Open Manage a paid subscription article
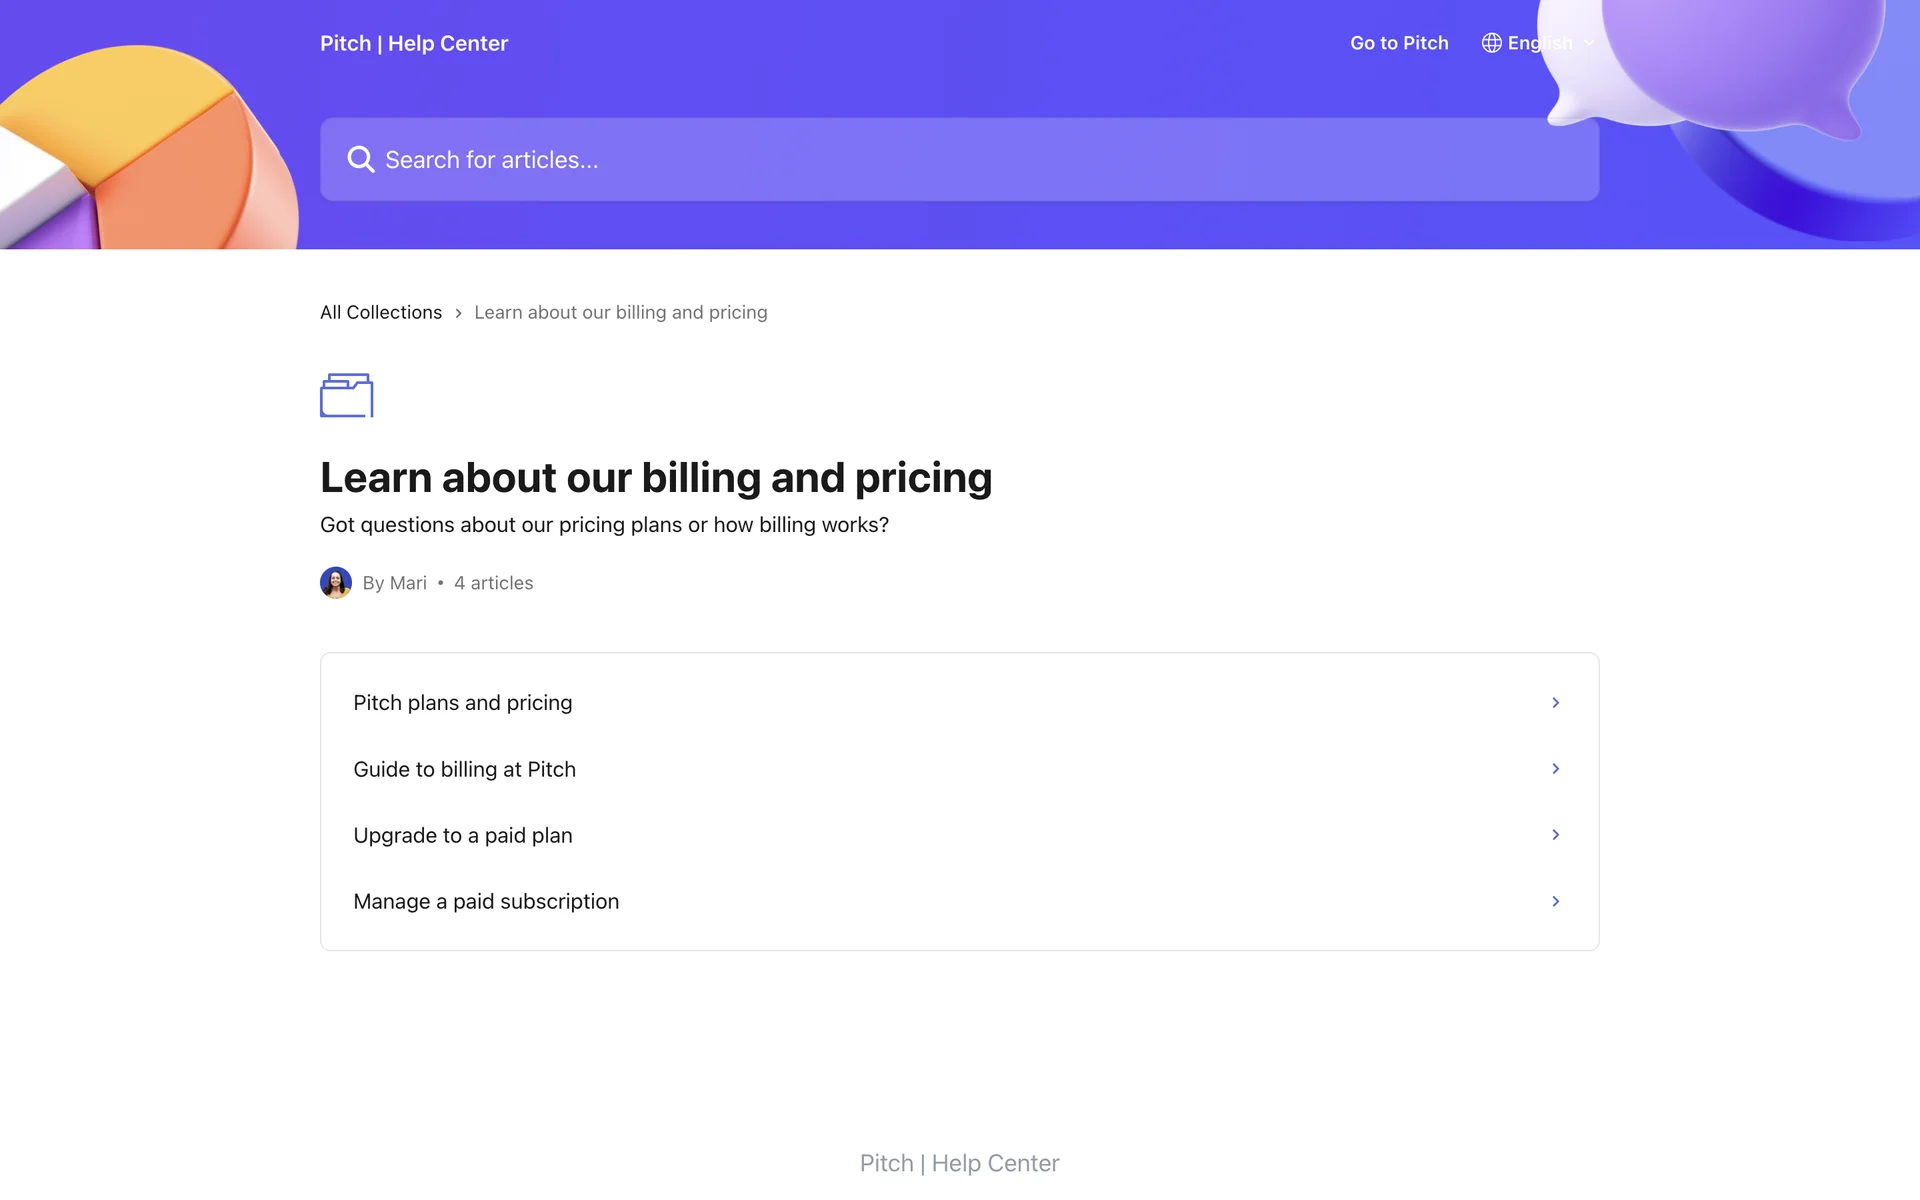This screenshot has height=1200, width=1920. 486,901
